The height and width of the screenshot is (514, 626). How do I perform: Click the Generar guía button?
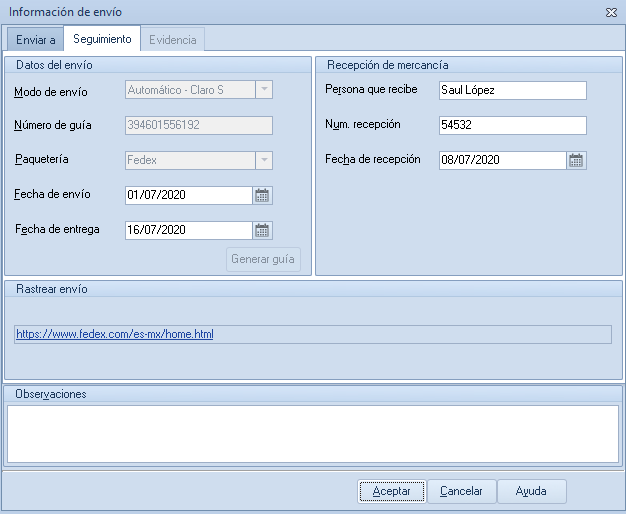[263, 259]
